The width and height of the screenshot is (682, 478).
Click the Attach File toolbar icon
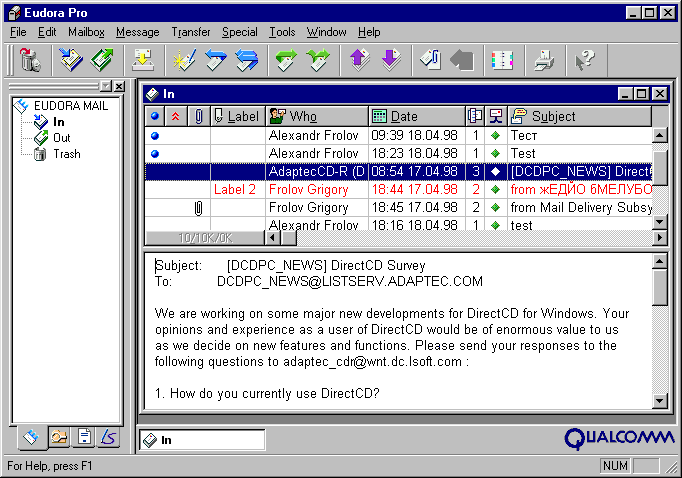[431, 60]
